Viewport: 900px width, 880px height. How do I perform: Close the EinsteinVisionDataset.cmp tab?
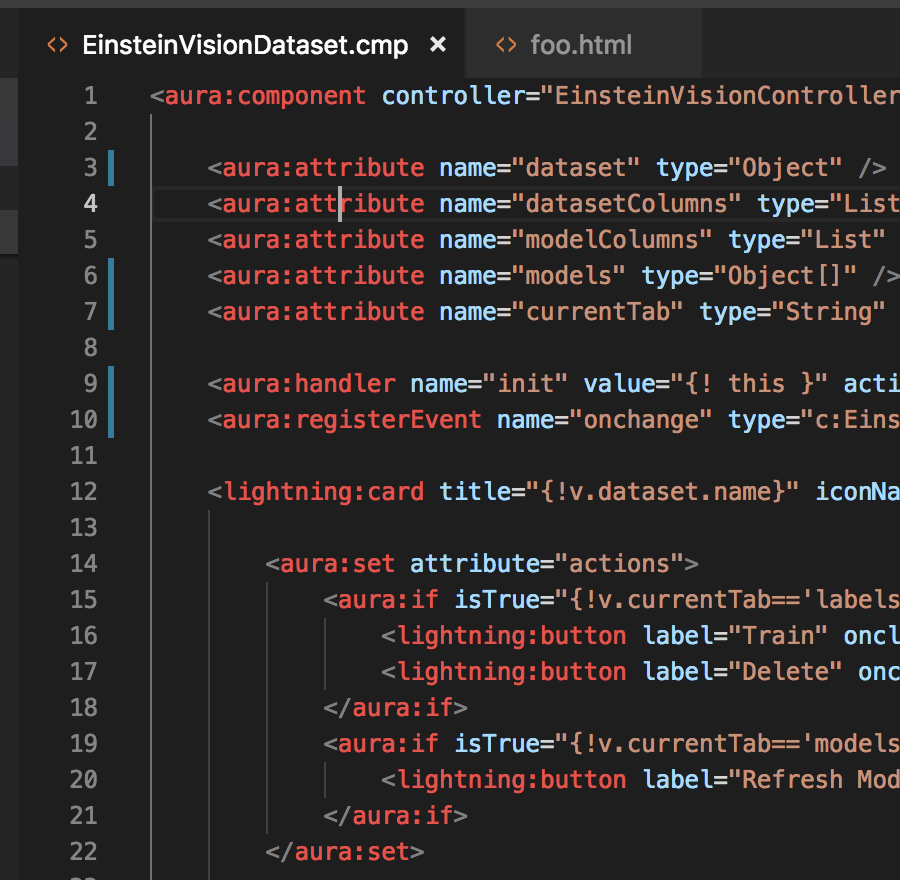[438, 44]
